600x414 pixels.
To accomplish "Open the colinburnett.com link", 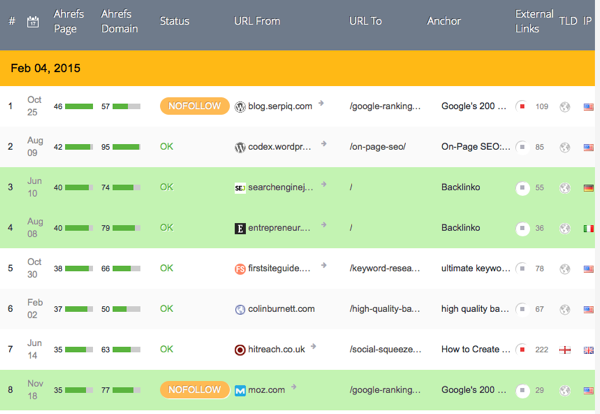I will [284, 310].
